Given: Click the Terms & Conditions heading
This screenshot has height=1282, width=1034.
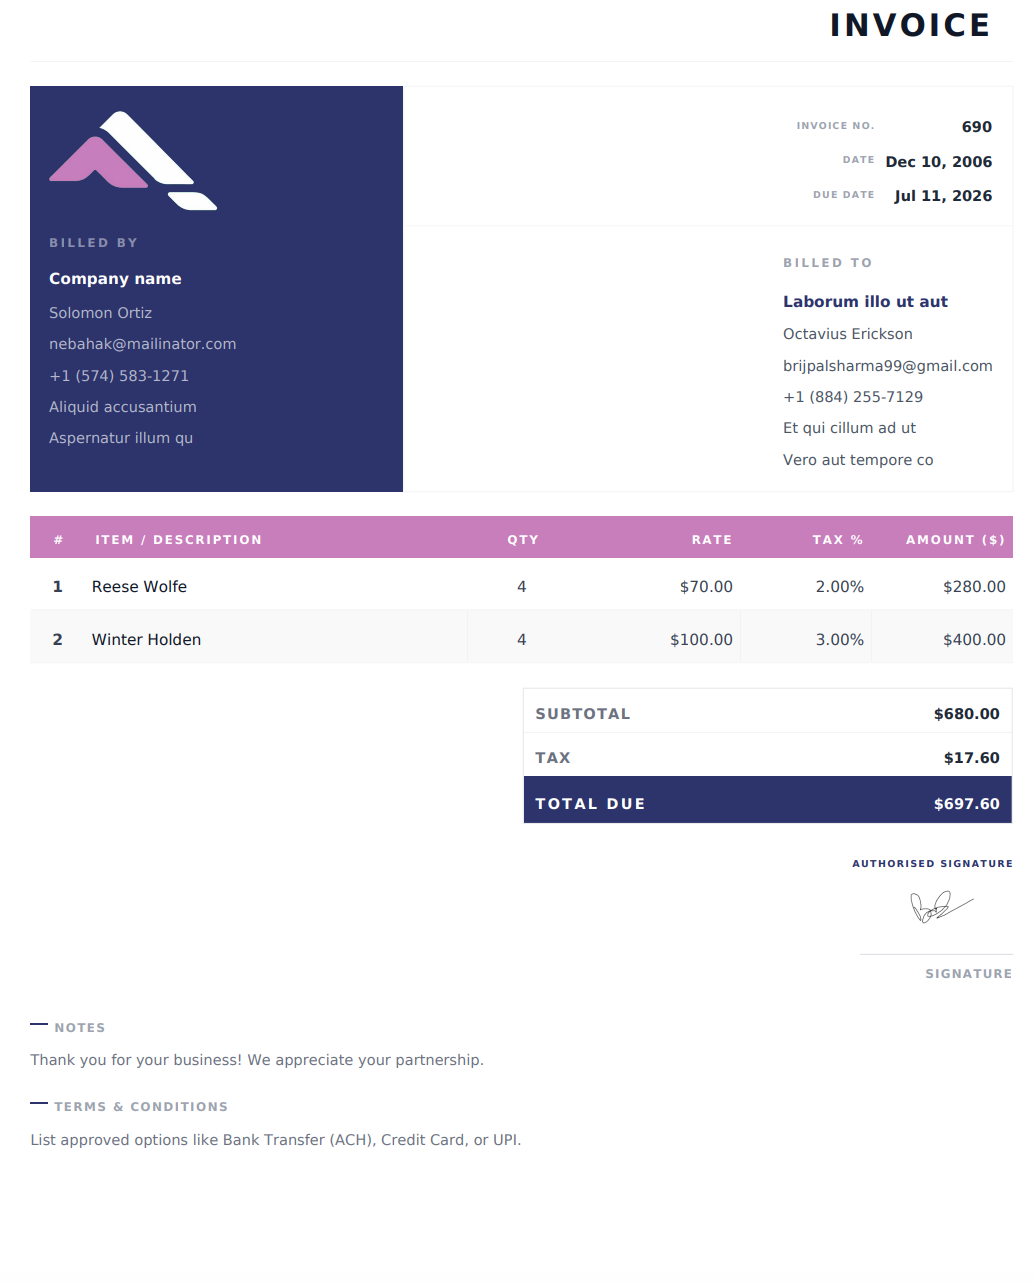Looking at the screenshot, I should click(141, 1107).
